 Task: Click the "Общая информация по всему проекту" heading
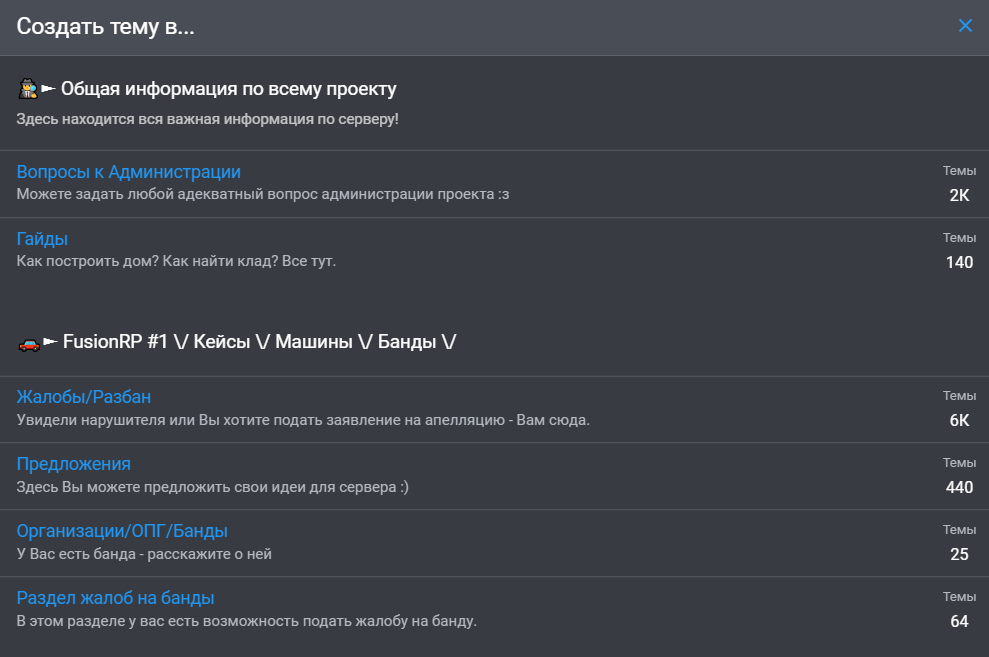(x=229, y=89)
